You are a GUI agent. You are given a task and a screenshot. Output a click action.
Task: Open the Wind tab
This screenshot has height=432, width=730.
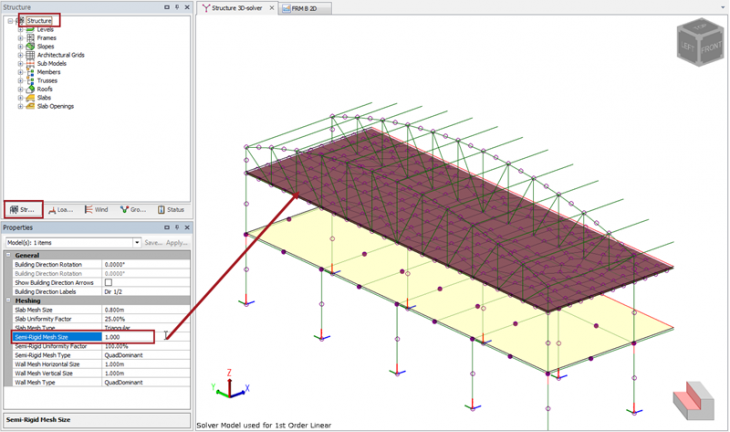point(96,210)
